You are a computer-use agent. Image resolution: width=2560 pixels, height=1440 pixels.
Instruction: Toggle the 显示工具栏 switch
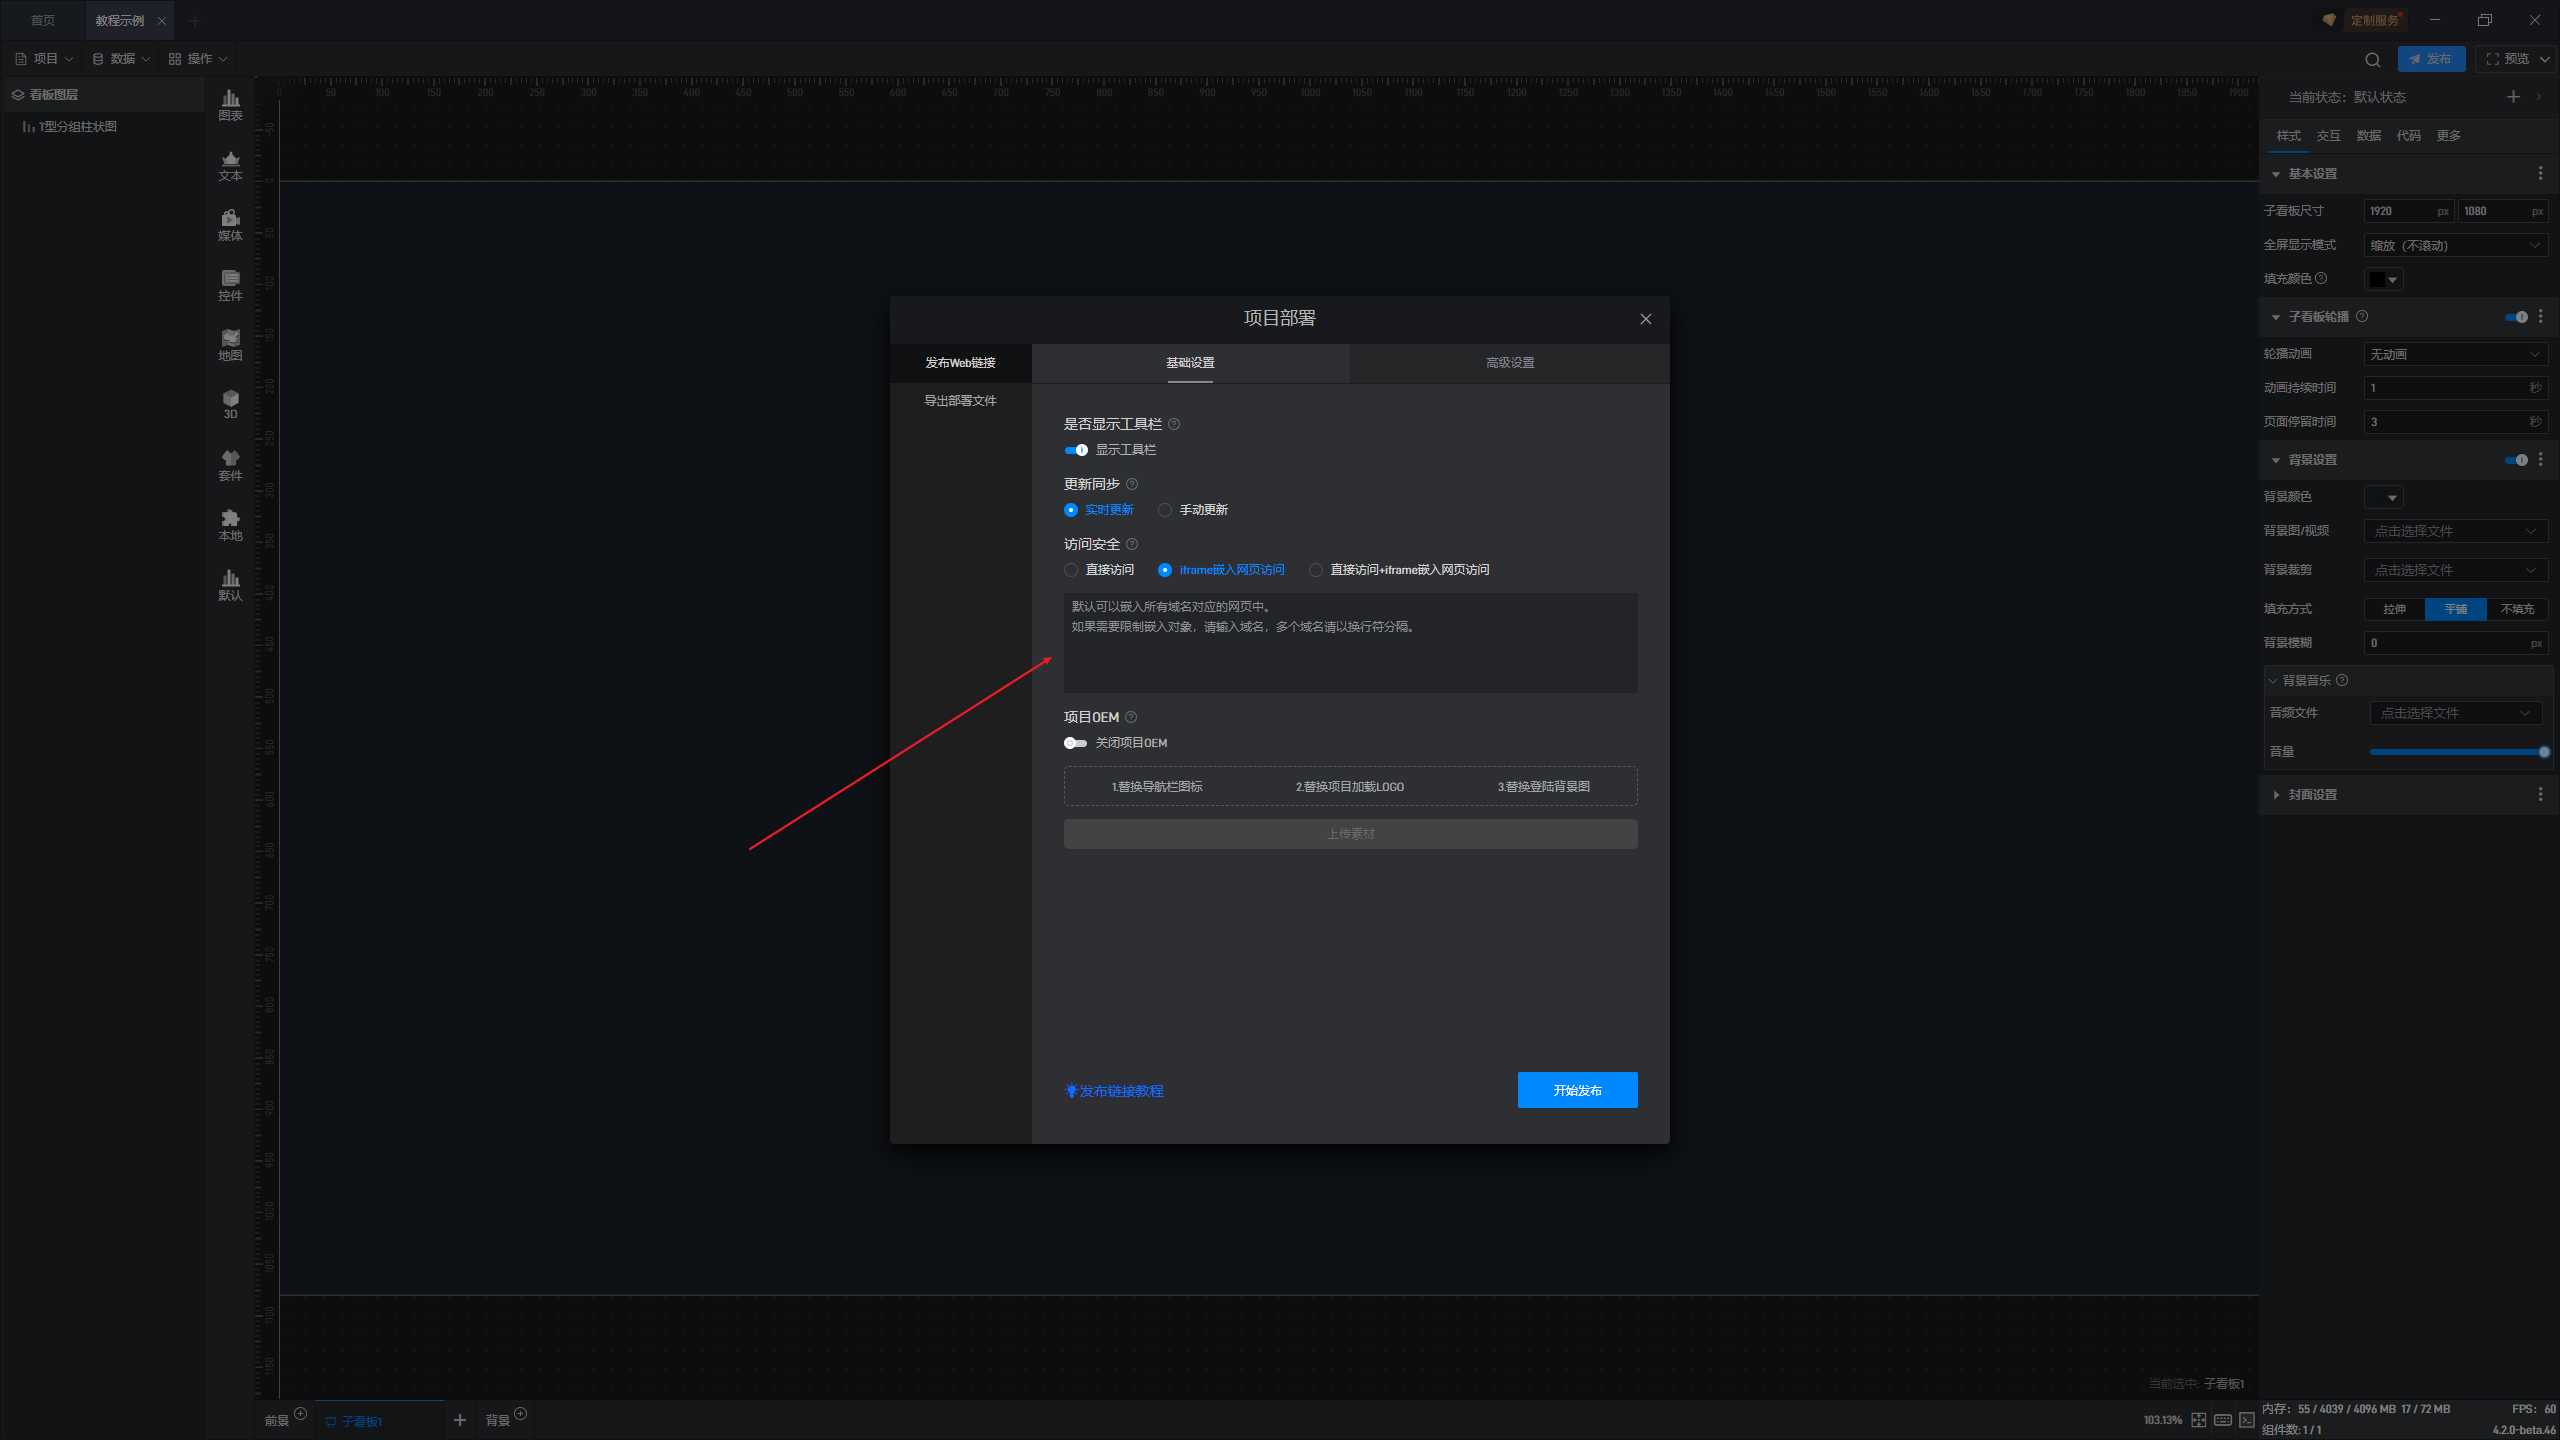[1076, 450]
